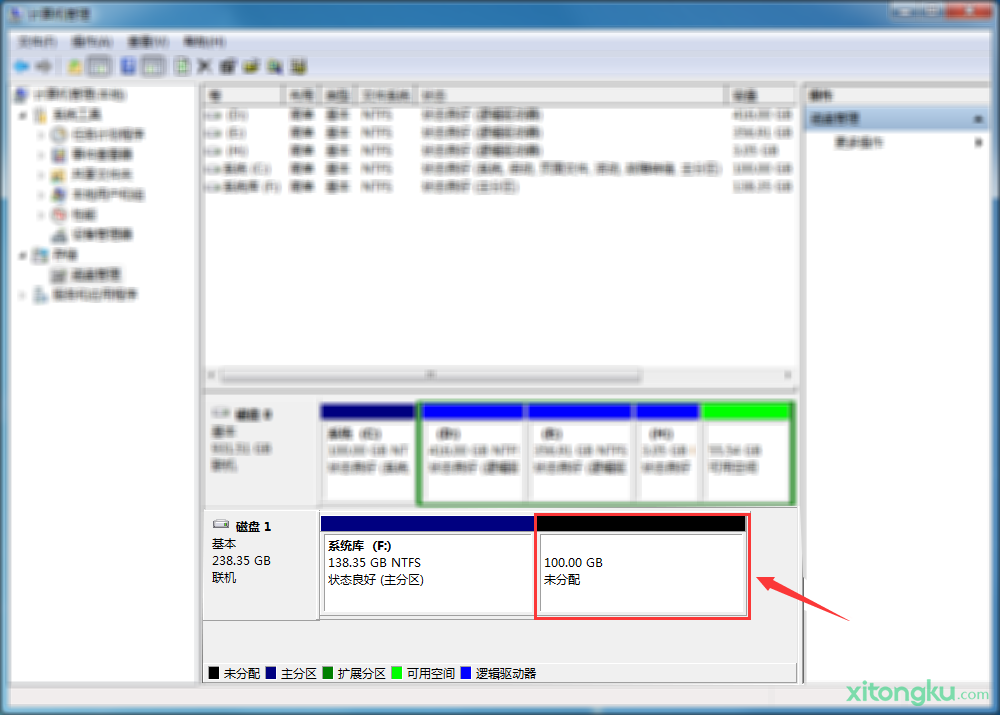
Task: Click the black X delete toolbar icon
Action: point(204,66)
